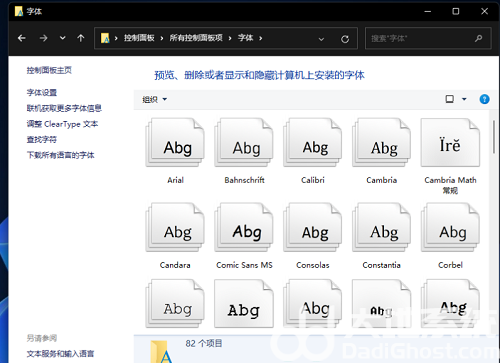Open 字体设置 link
This screenshot has width=500, height=363.
(42, 92)
